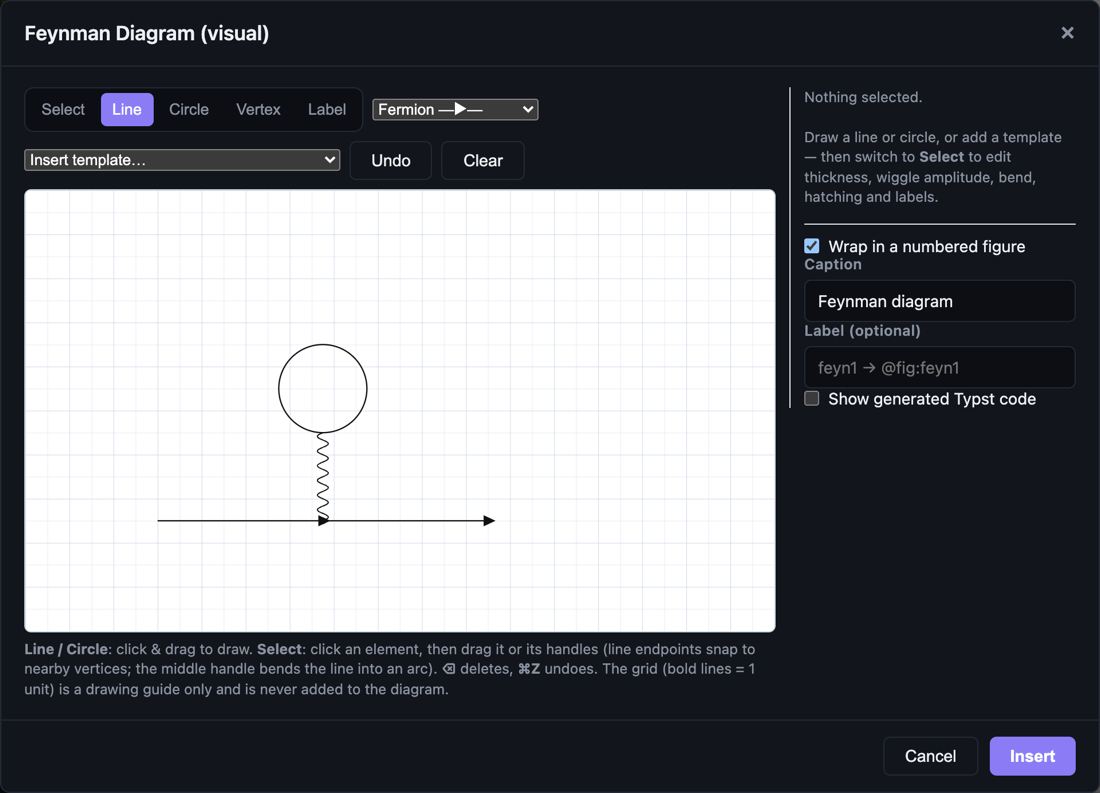Edit the Caption field text

(x=939, y=301)
